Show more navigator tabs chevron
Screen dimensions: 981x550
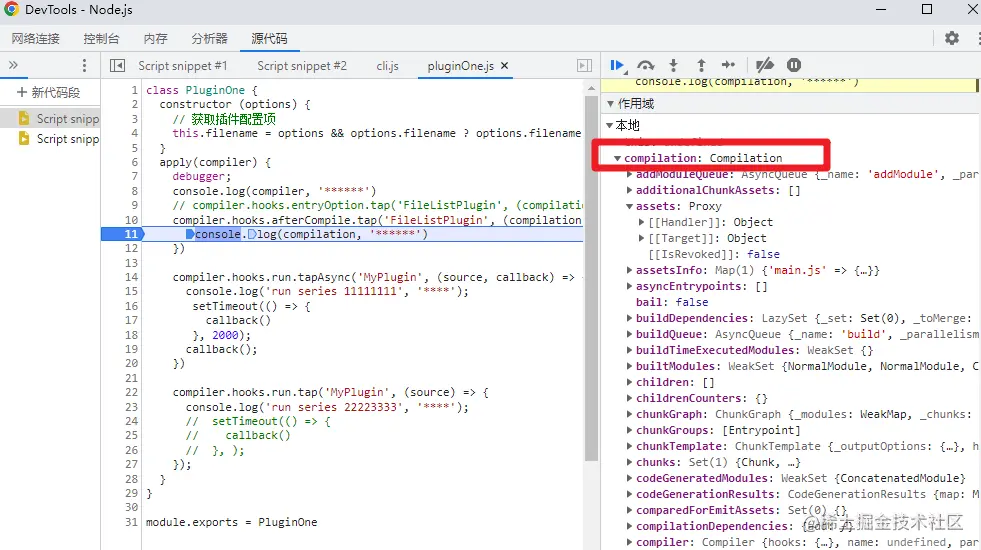(x=13, y=65)
